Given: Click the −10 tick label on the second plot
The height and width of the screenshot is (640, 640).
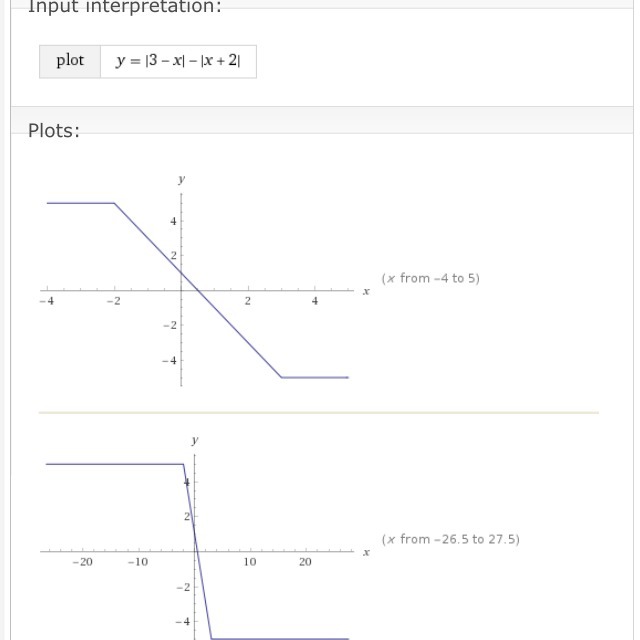Looking at the screenshot, I should coord(138,562).
